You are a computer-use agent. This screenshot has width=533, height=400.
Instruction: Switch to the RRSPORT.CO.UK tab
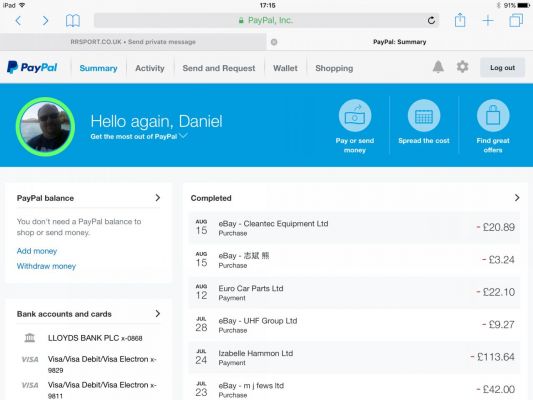(133, 42)
